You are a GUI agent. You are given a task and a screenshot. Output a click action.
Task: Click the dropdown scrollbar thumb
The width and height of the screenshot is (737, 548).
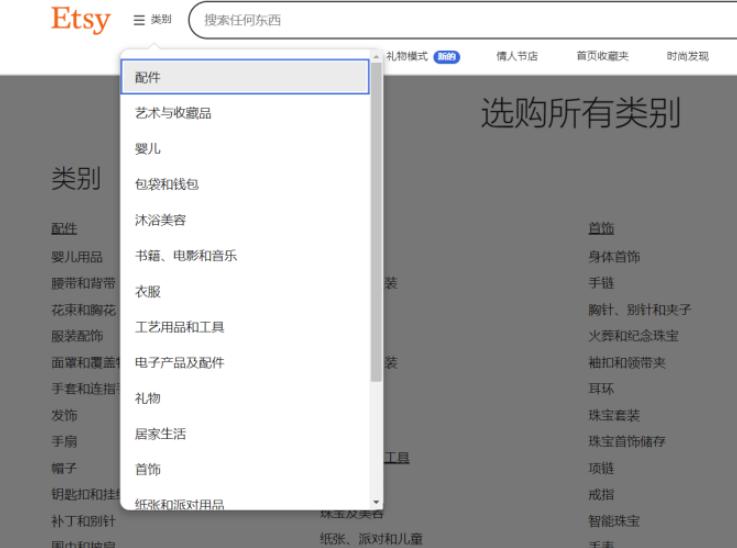376,222
